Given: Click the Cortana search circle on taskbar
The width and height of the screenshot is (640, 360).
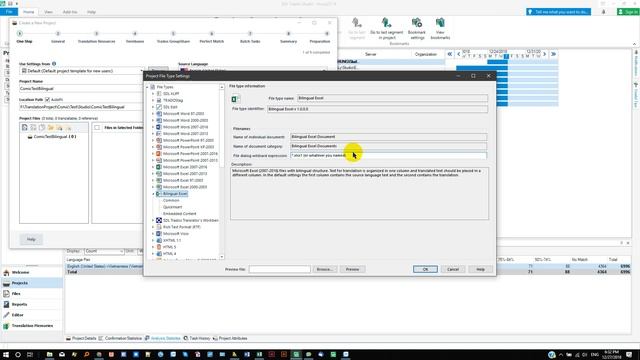Looking at the screenshot, I should point(18,354).
